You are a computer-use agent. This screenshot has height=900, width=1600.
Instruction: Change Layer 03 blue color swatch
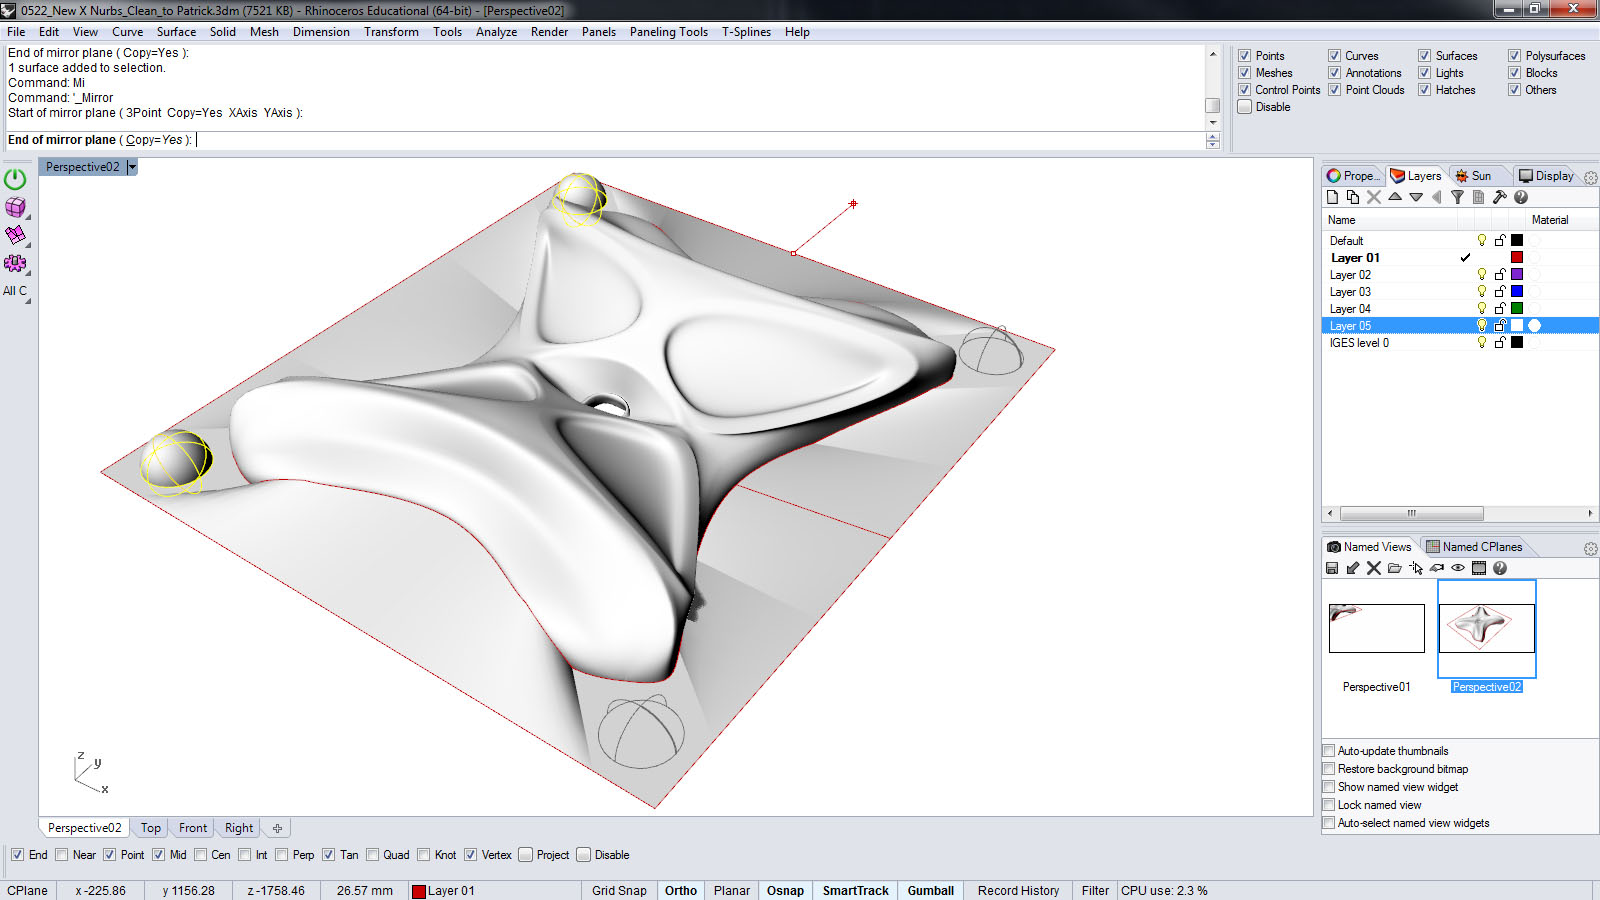click(1517, 291)
